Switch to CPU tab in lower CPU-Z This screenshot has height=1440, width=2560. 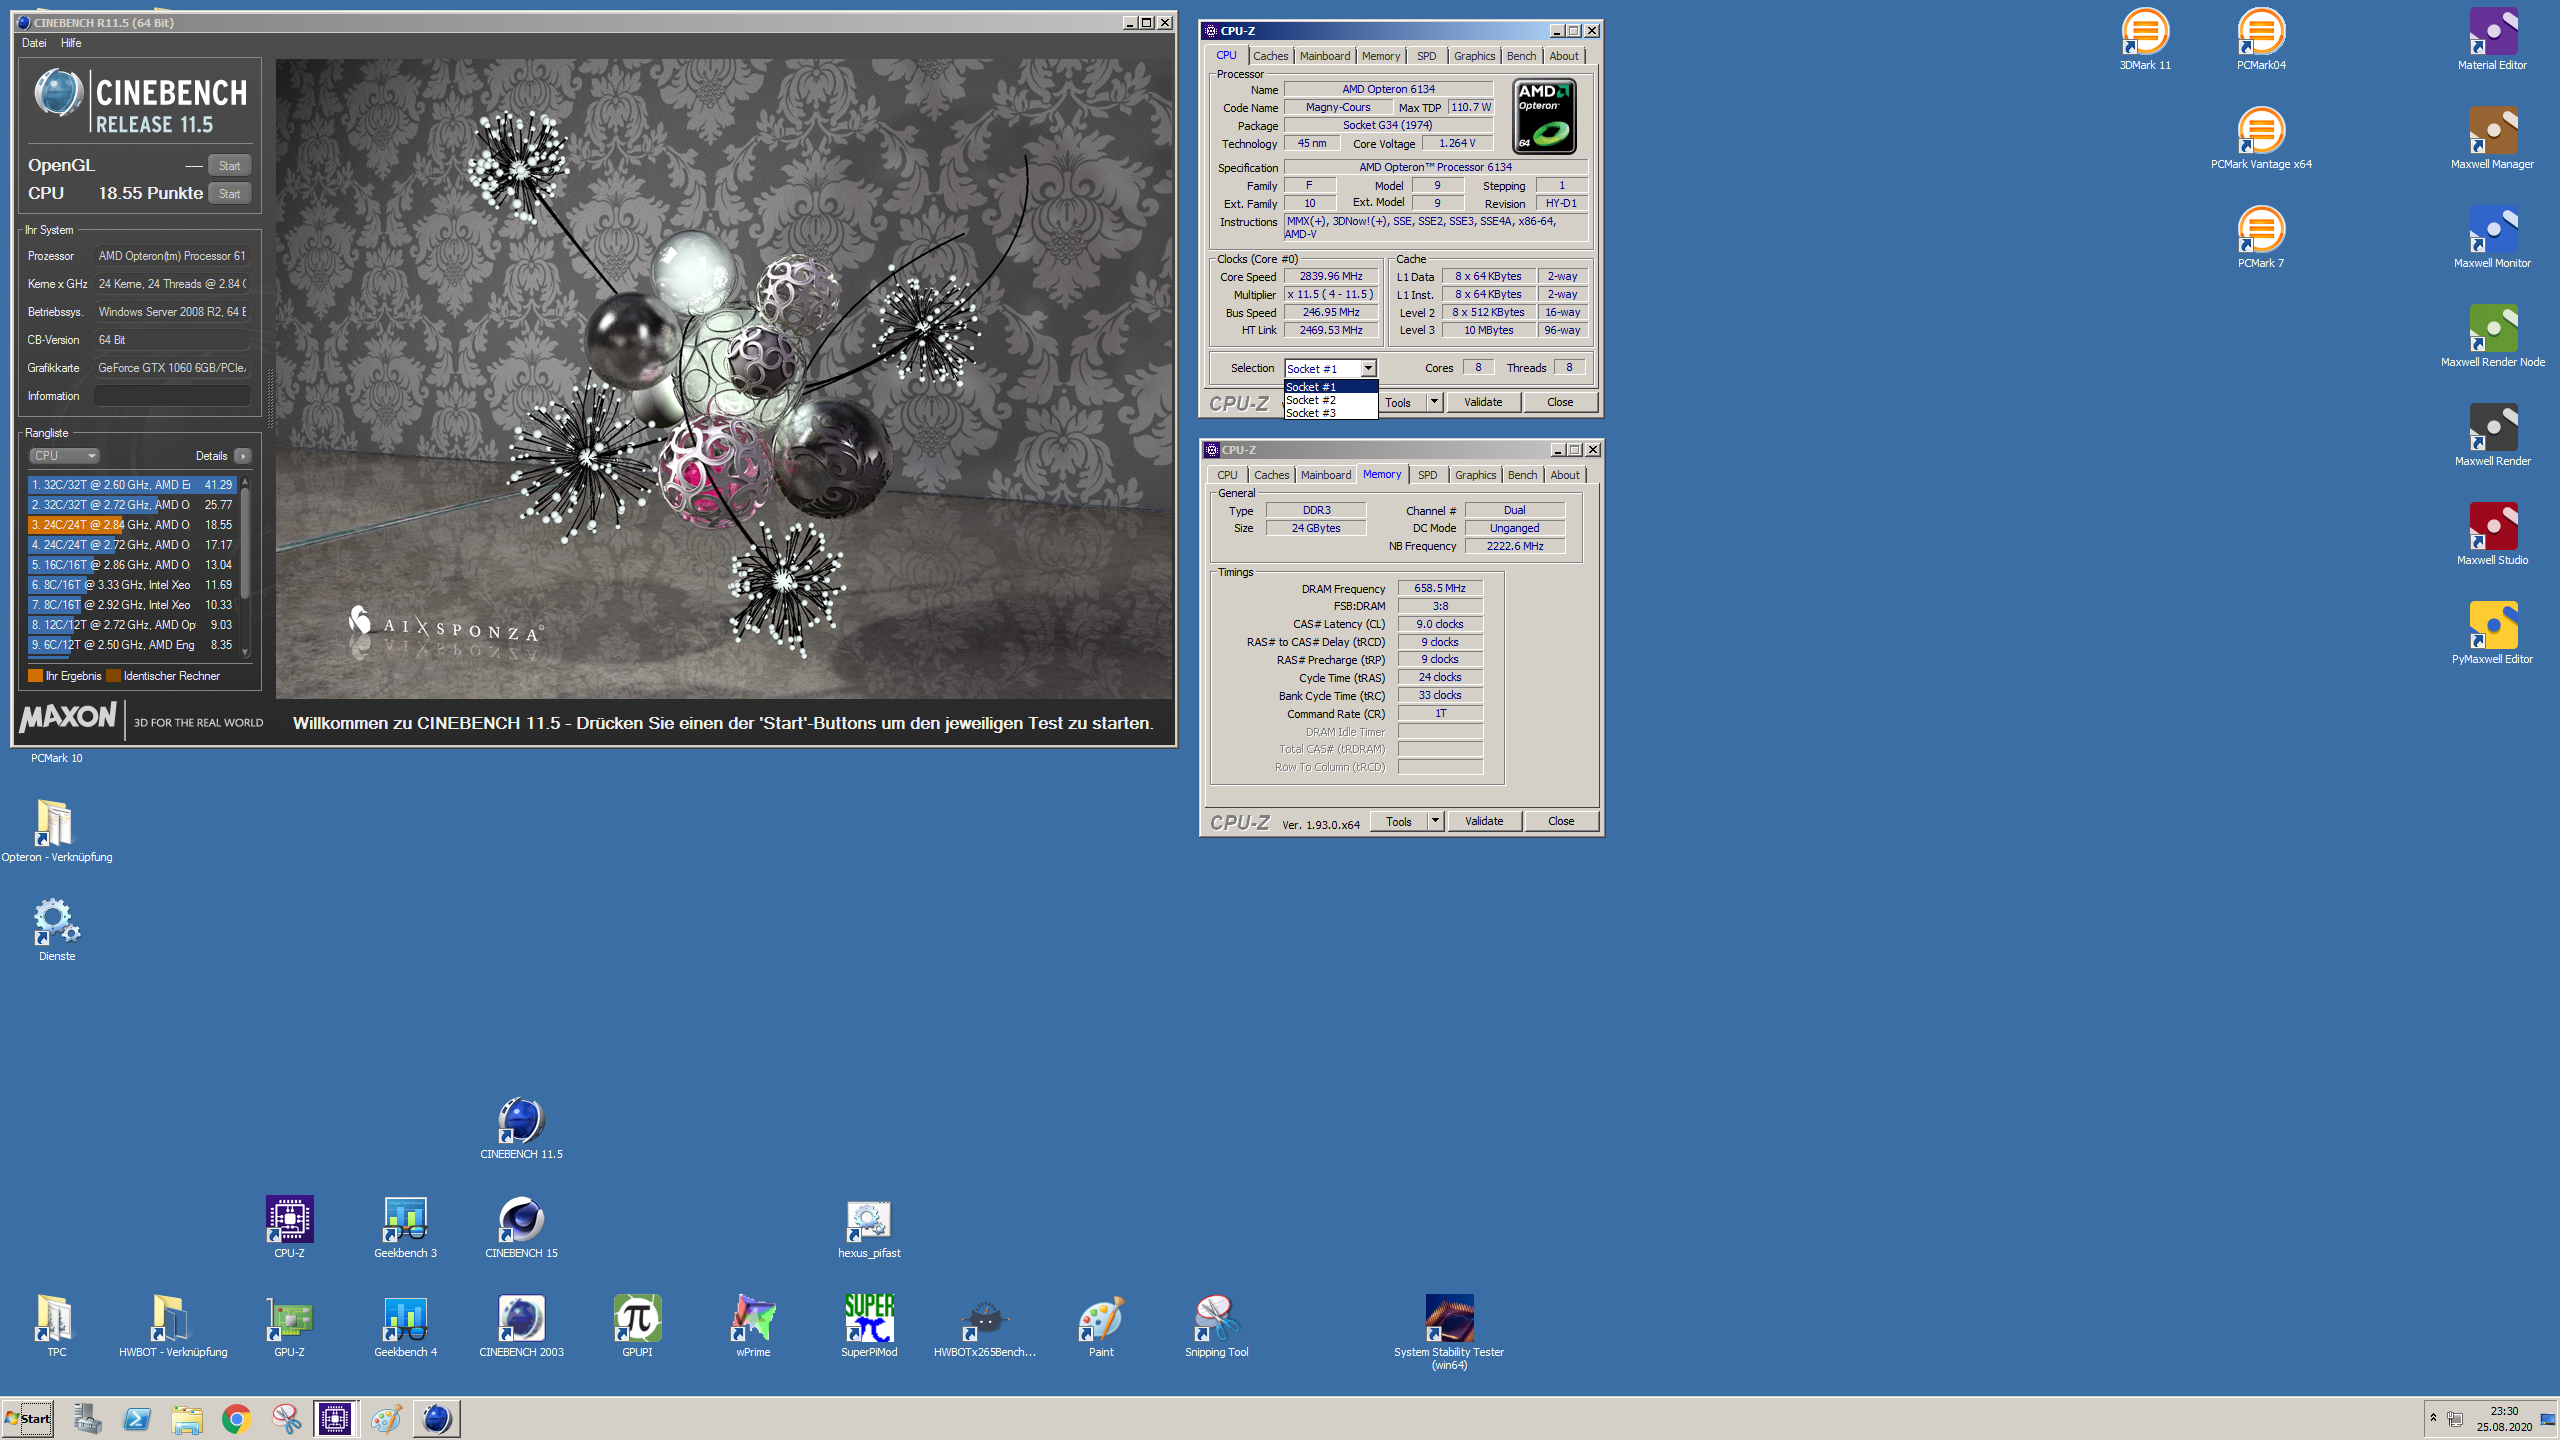coord(1227,475)
